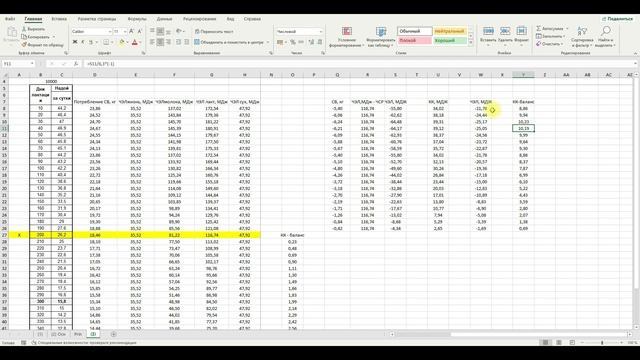The height and width of the screenshot is (360, 640).
Task: Apply the yellow fill color
Action: coord(122,42)
